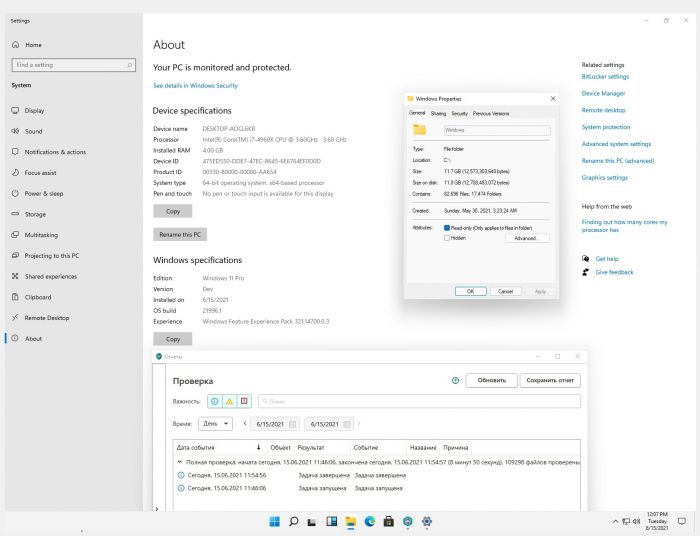Open Remote Desktop icon in sidebar

tap(15, 317)
